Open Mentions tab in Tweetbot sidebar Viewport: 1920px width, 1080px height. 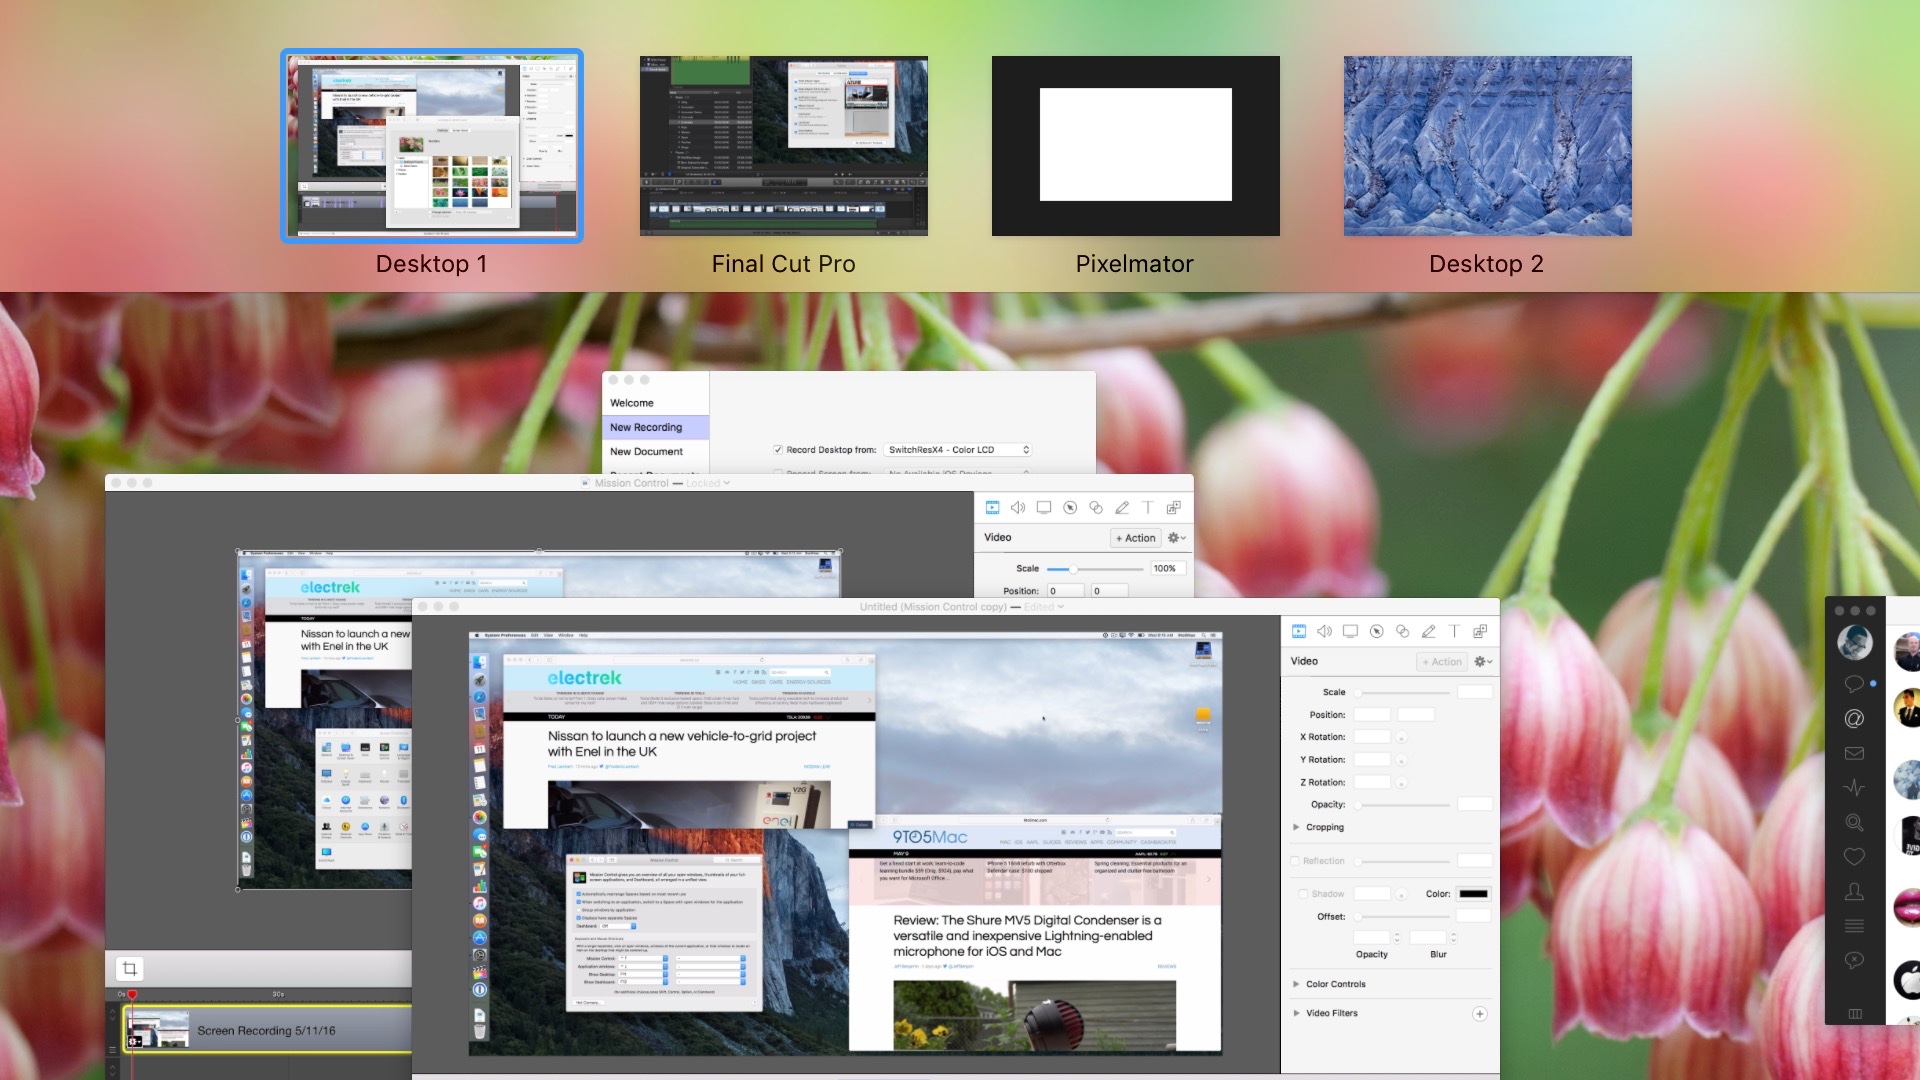coord(1854,719)
